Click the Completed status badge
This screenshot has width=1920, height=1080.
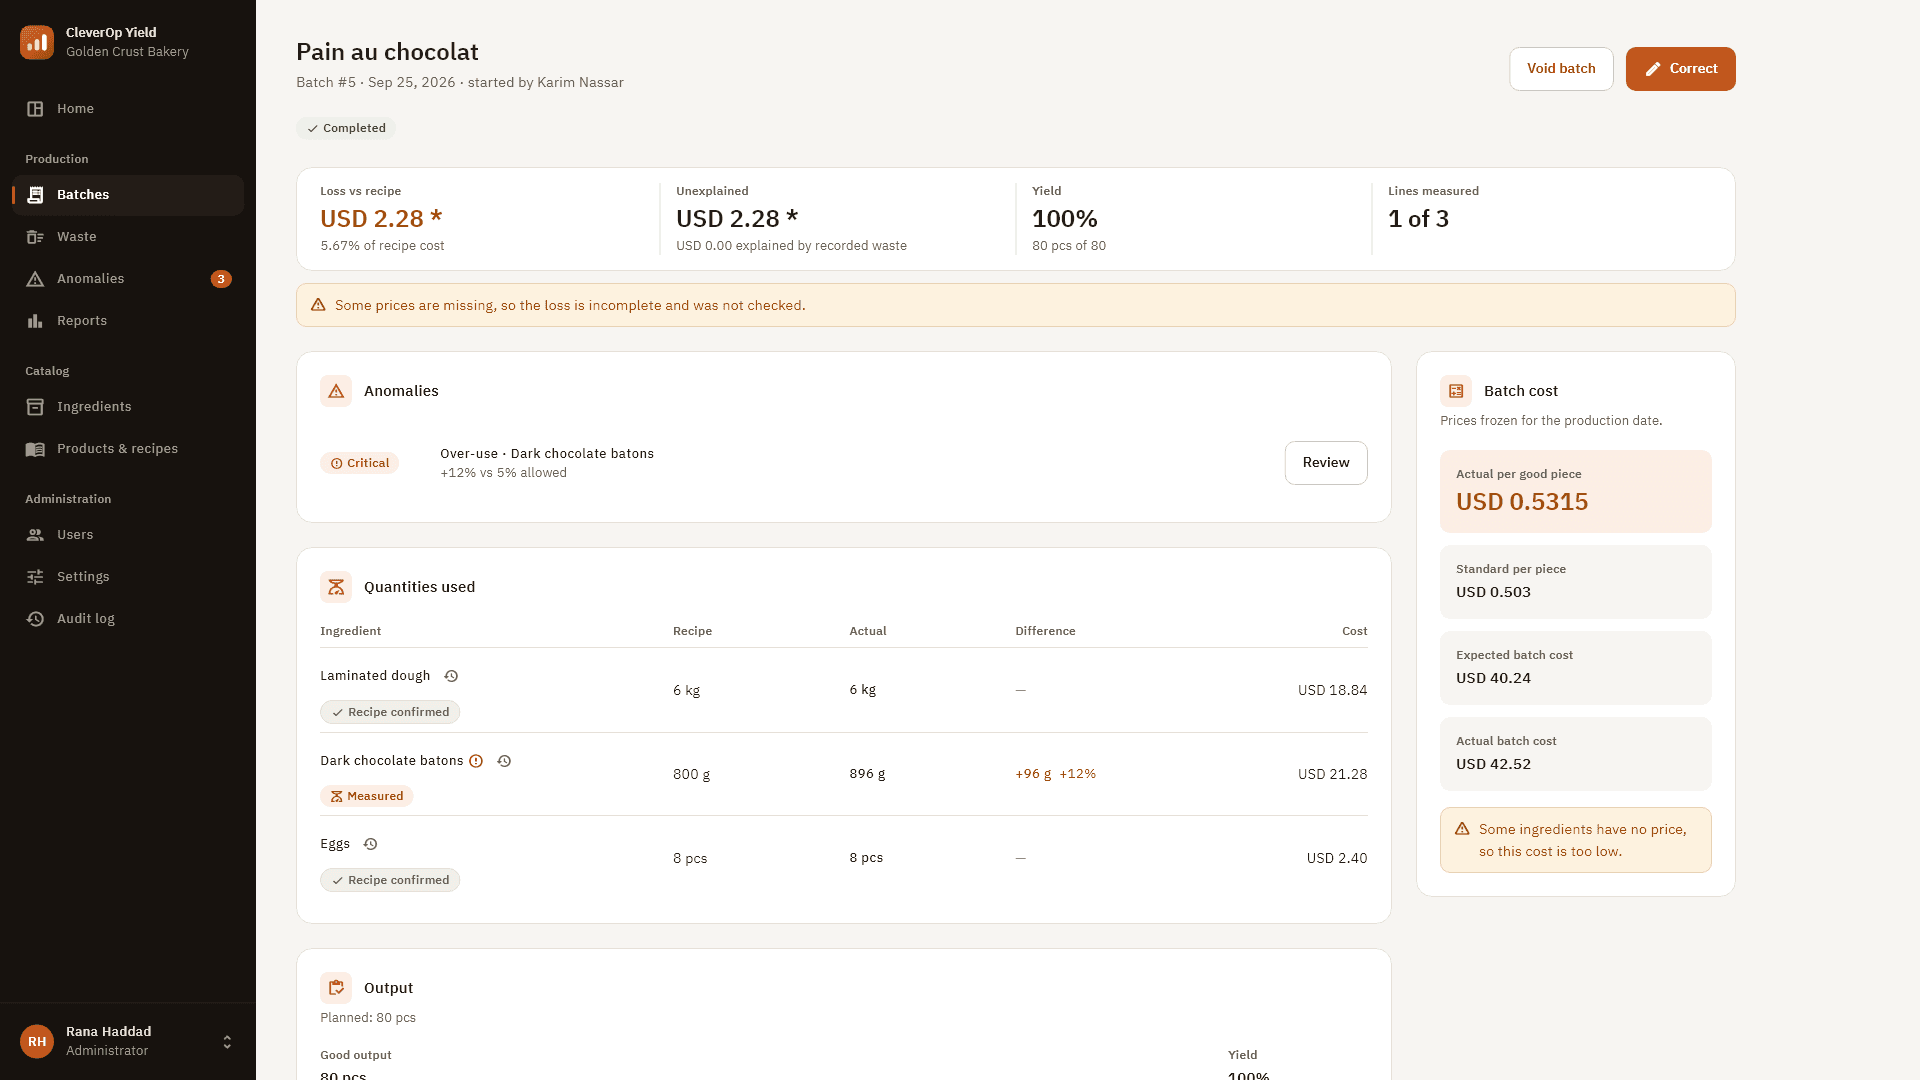(x=346, y=128)
